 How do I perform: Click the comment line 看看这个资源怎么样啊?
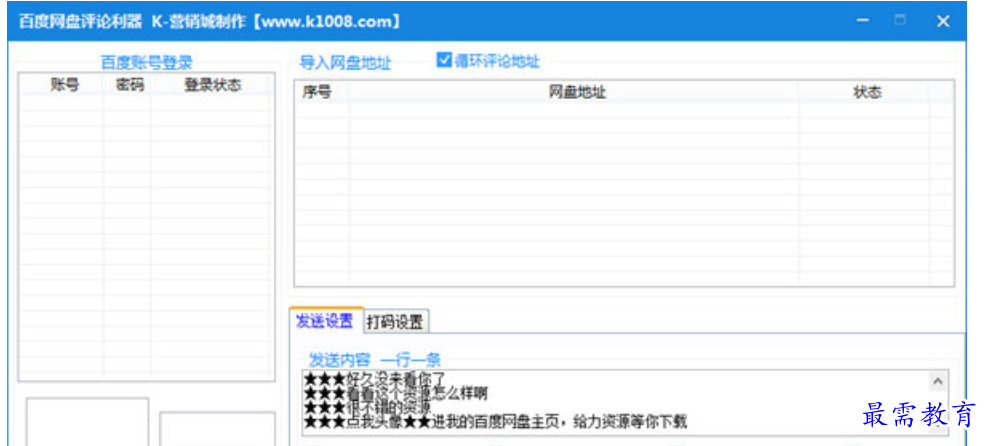[x=395, y=393]
